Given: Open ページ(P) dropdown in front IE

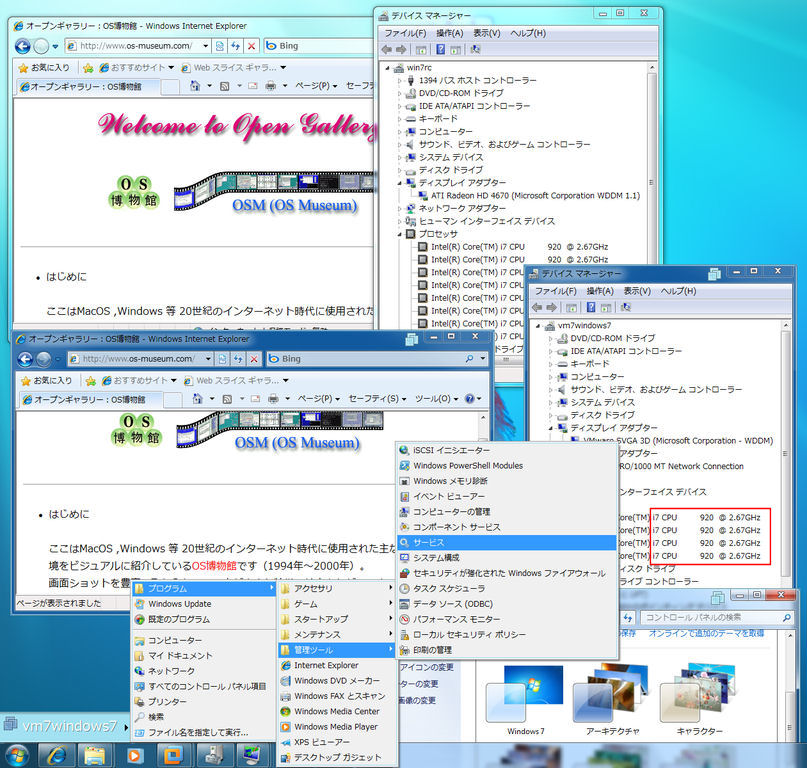Looking at the screenshot, I should 319,398.
